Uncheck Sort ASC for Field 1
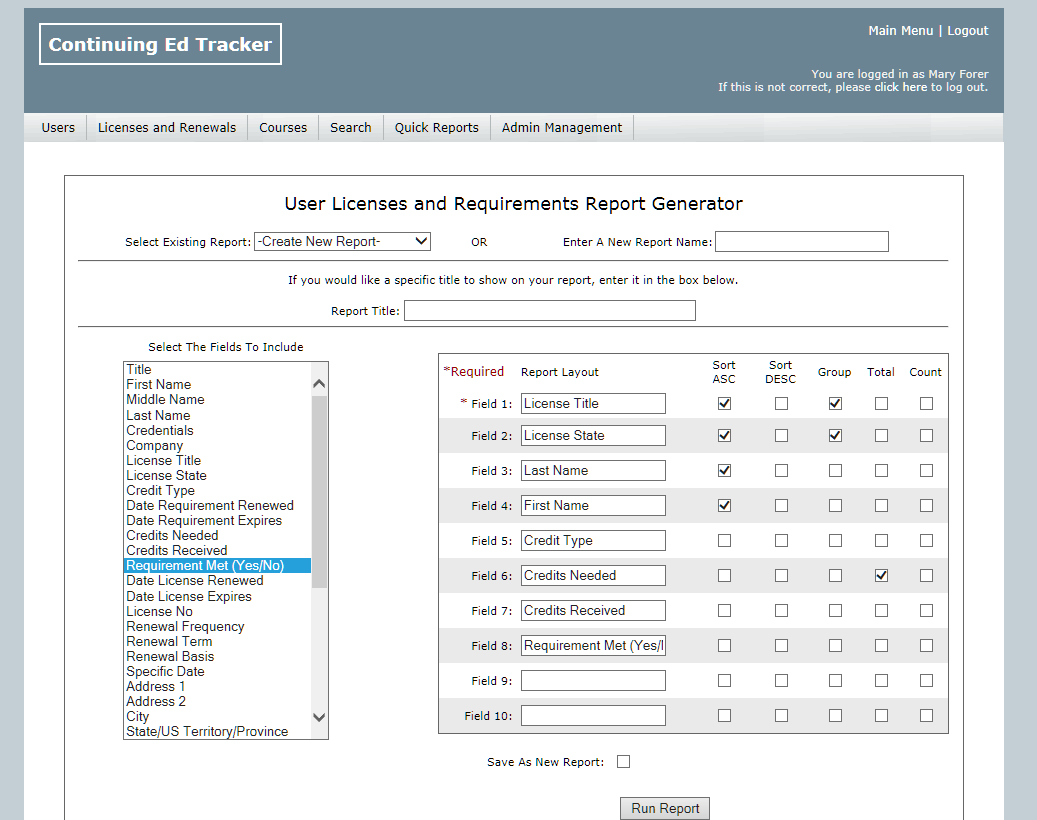This screenshot has height=820, width=1037. click(x=724, y=404)
